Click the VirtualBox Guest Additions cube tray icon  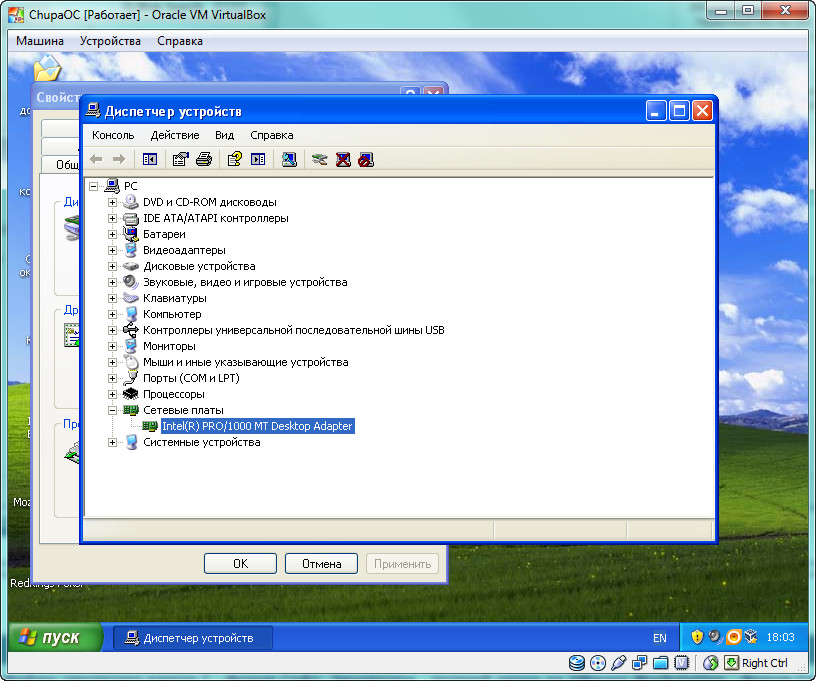pyautogui.click(x=751, y=637)
